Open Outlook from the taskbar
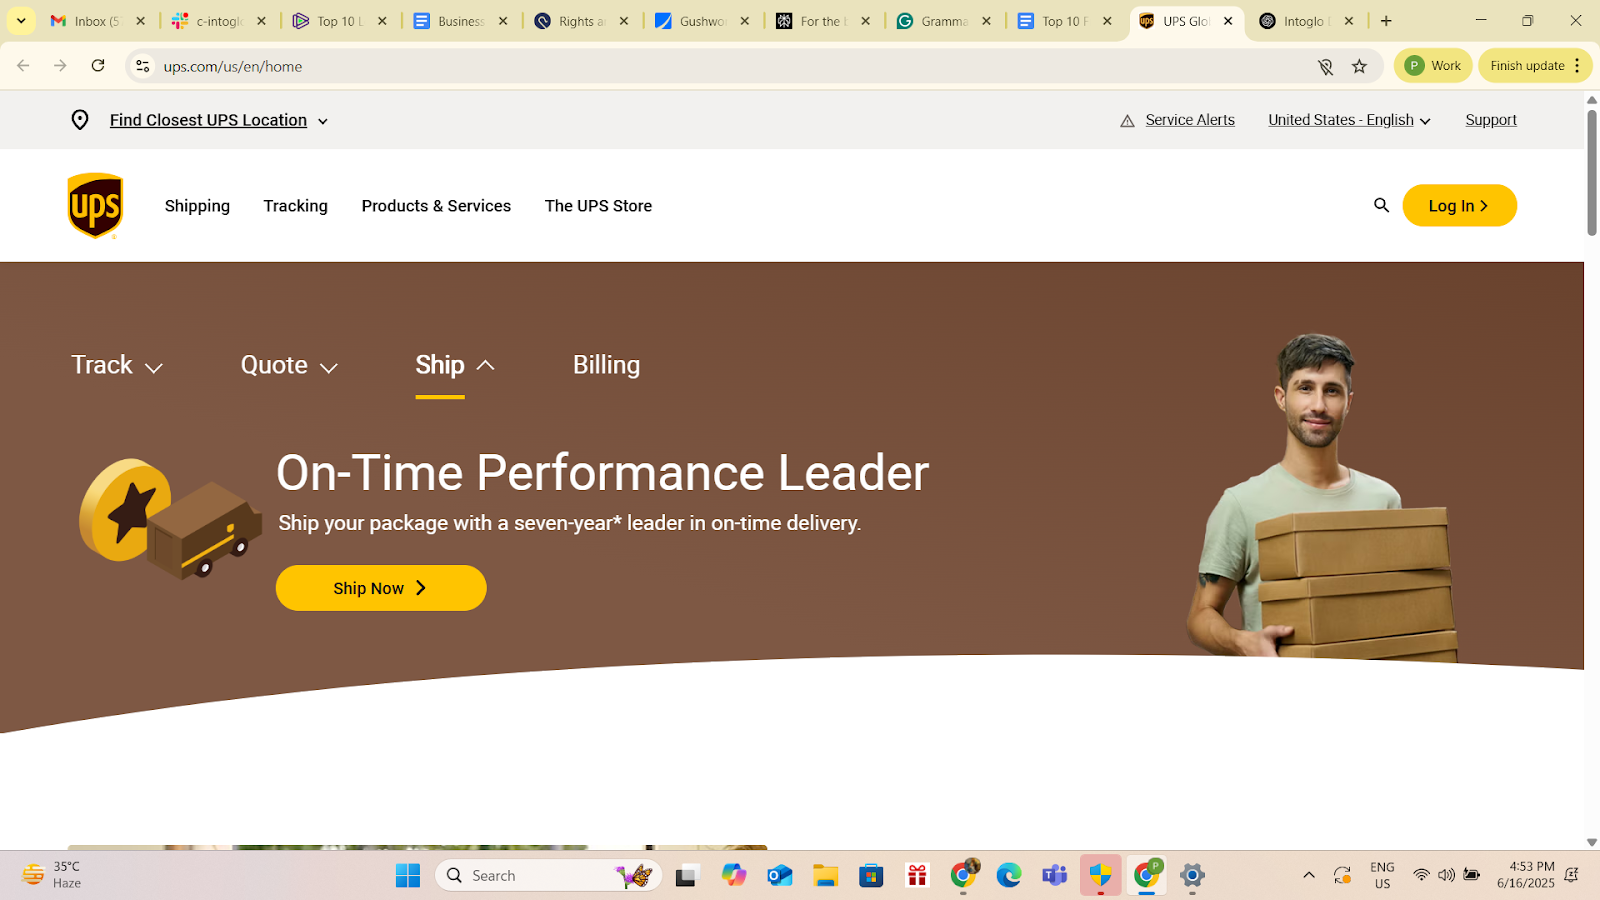 (780, 876)
